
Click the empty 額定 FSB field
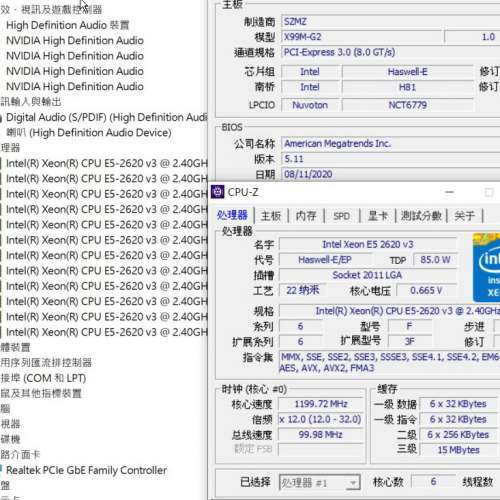pyautogui.click(x=321, y=450)
